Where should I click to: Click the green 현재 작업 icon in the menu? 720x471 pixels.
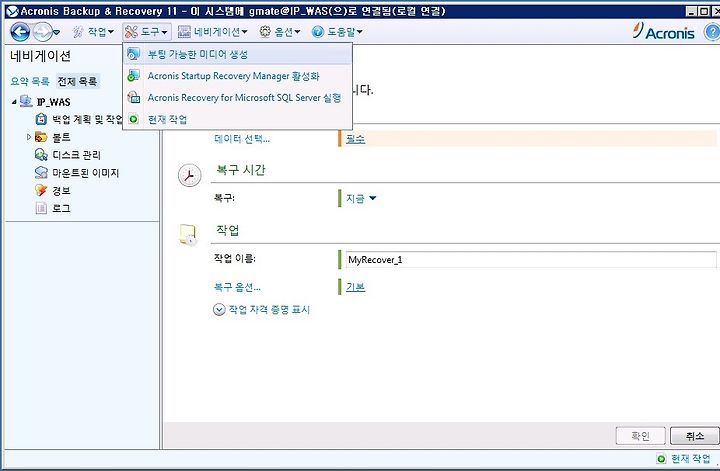[x=134, y=119]
